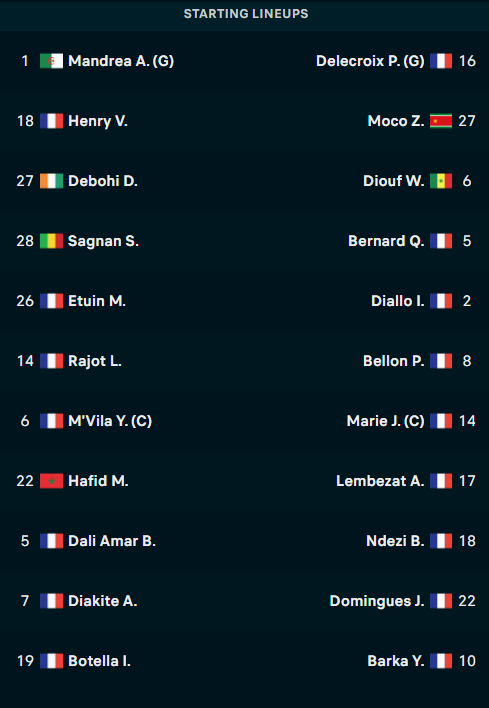
Task: Click shirt number 28 of Sagnan S.
Action: 25,241
